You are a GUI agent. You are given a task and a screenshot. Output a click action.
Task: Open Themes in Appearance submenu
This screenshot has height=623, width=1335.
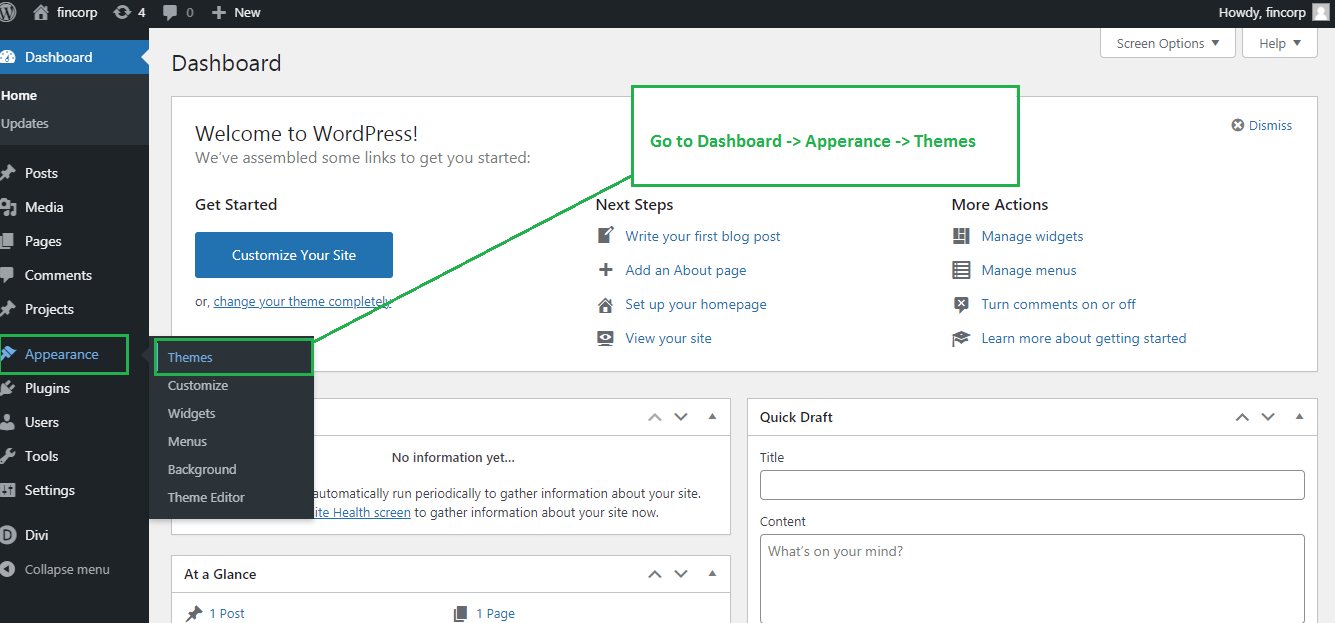(190, 357)
